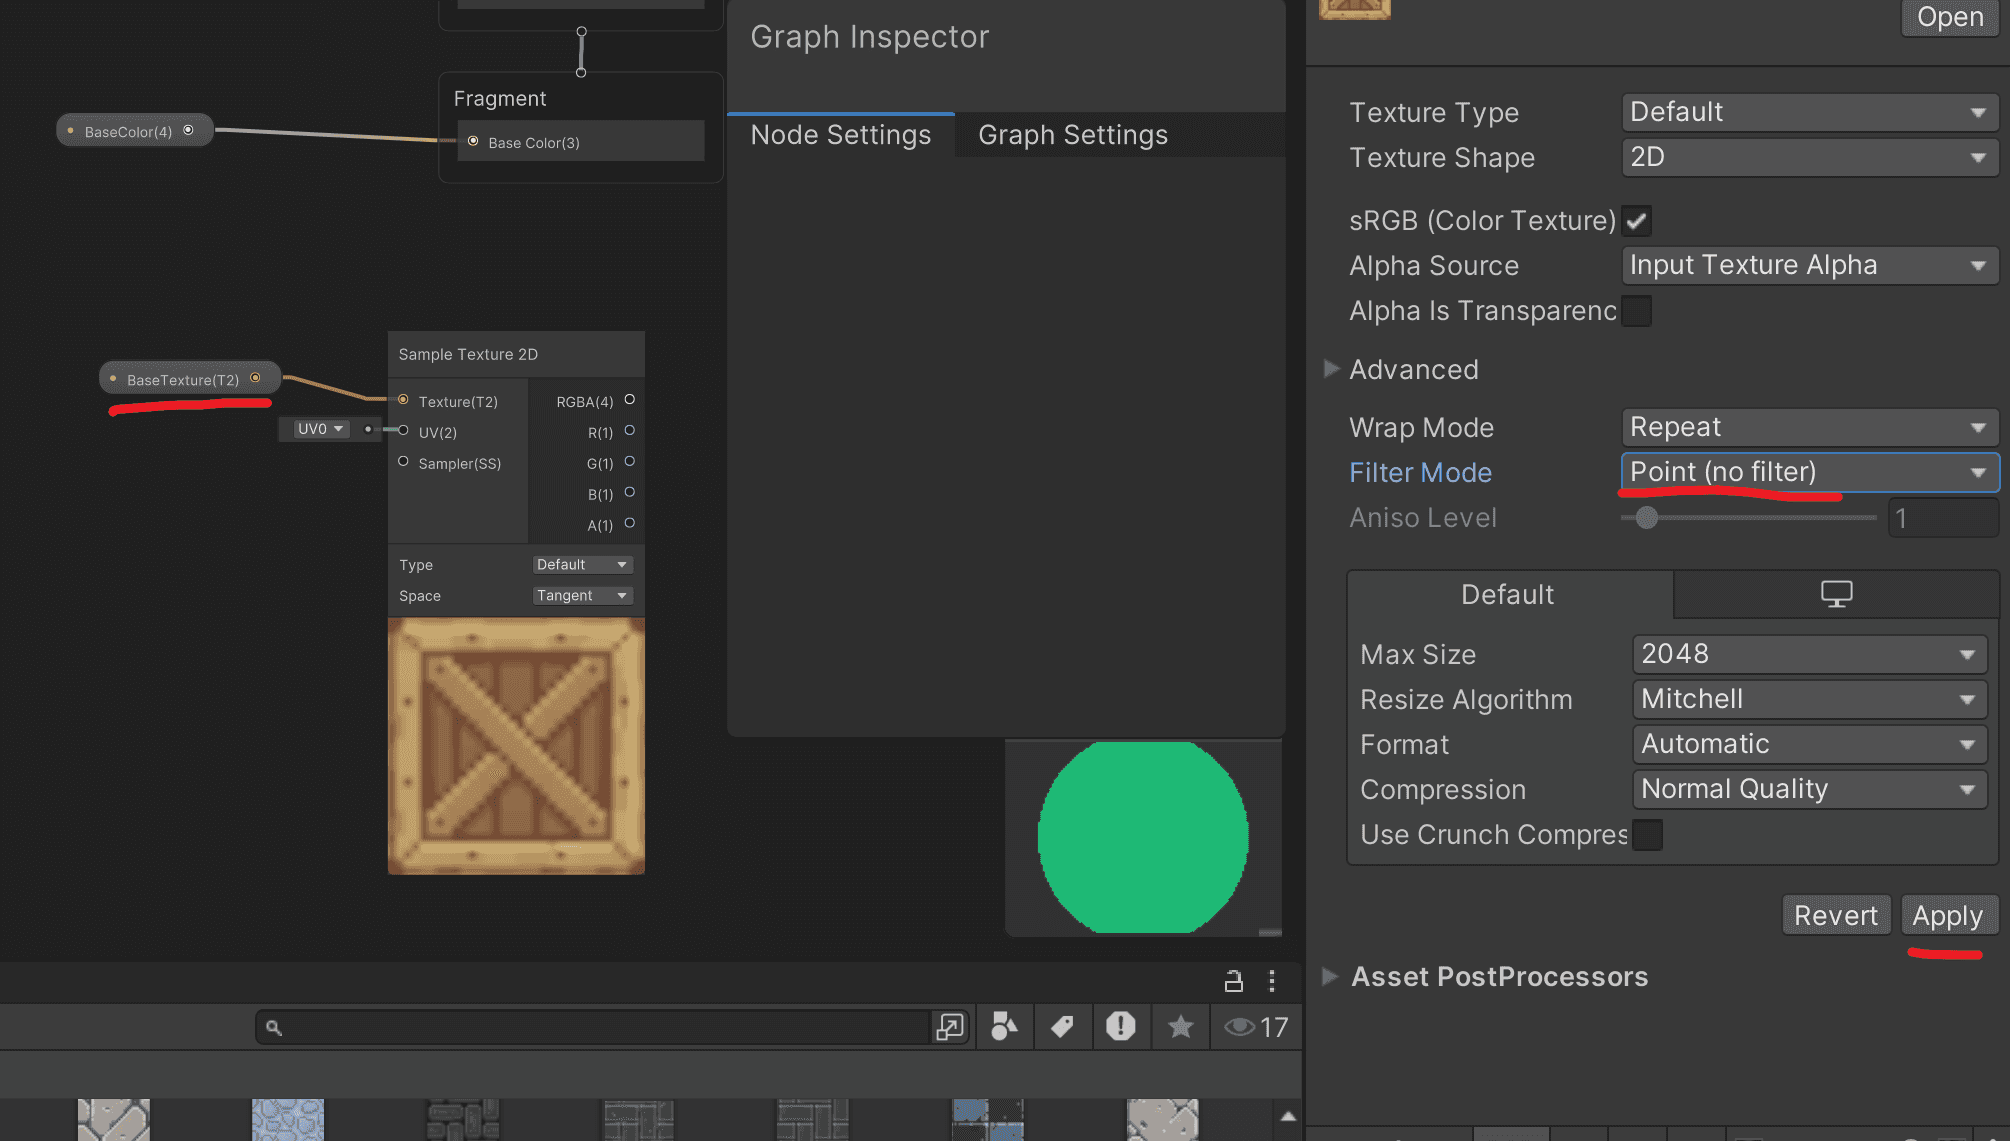This screenshot has height=1141, width=2010.
Task: Click the Base Color(3) fragment input port
Action: click(473, 141)
